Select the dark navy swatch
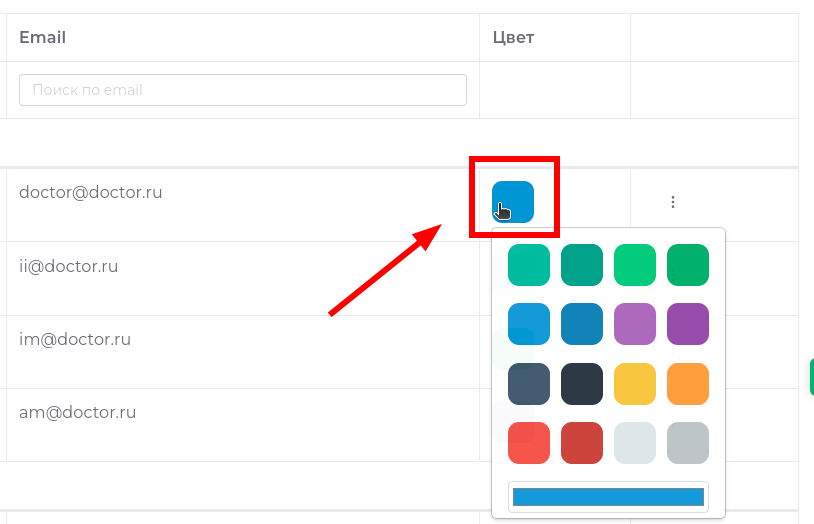 tap(582, 384)
